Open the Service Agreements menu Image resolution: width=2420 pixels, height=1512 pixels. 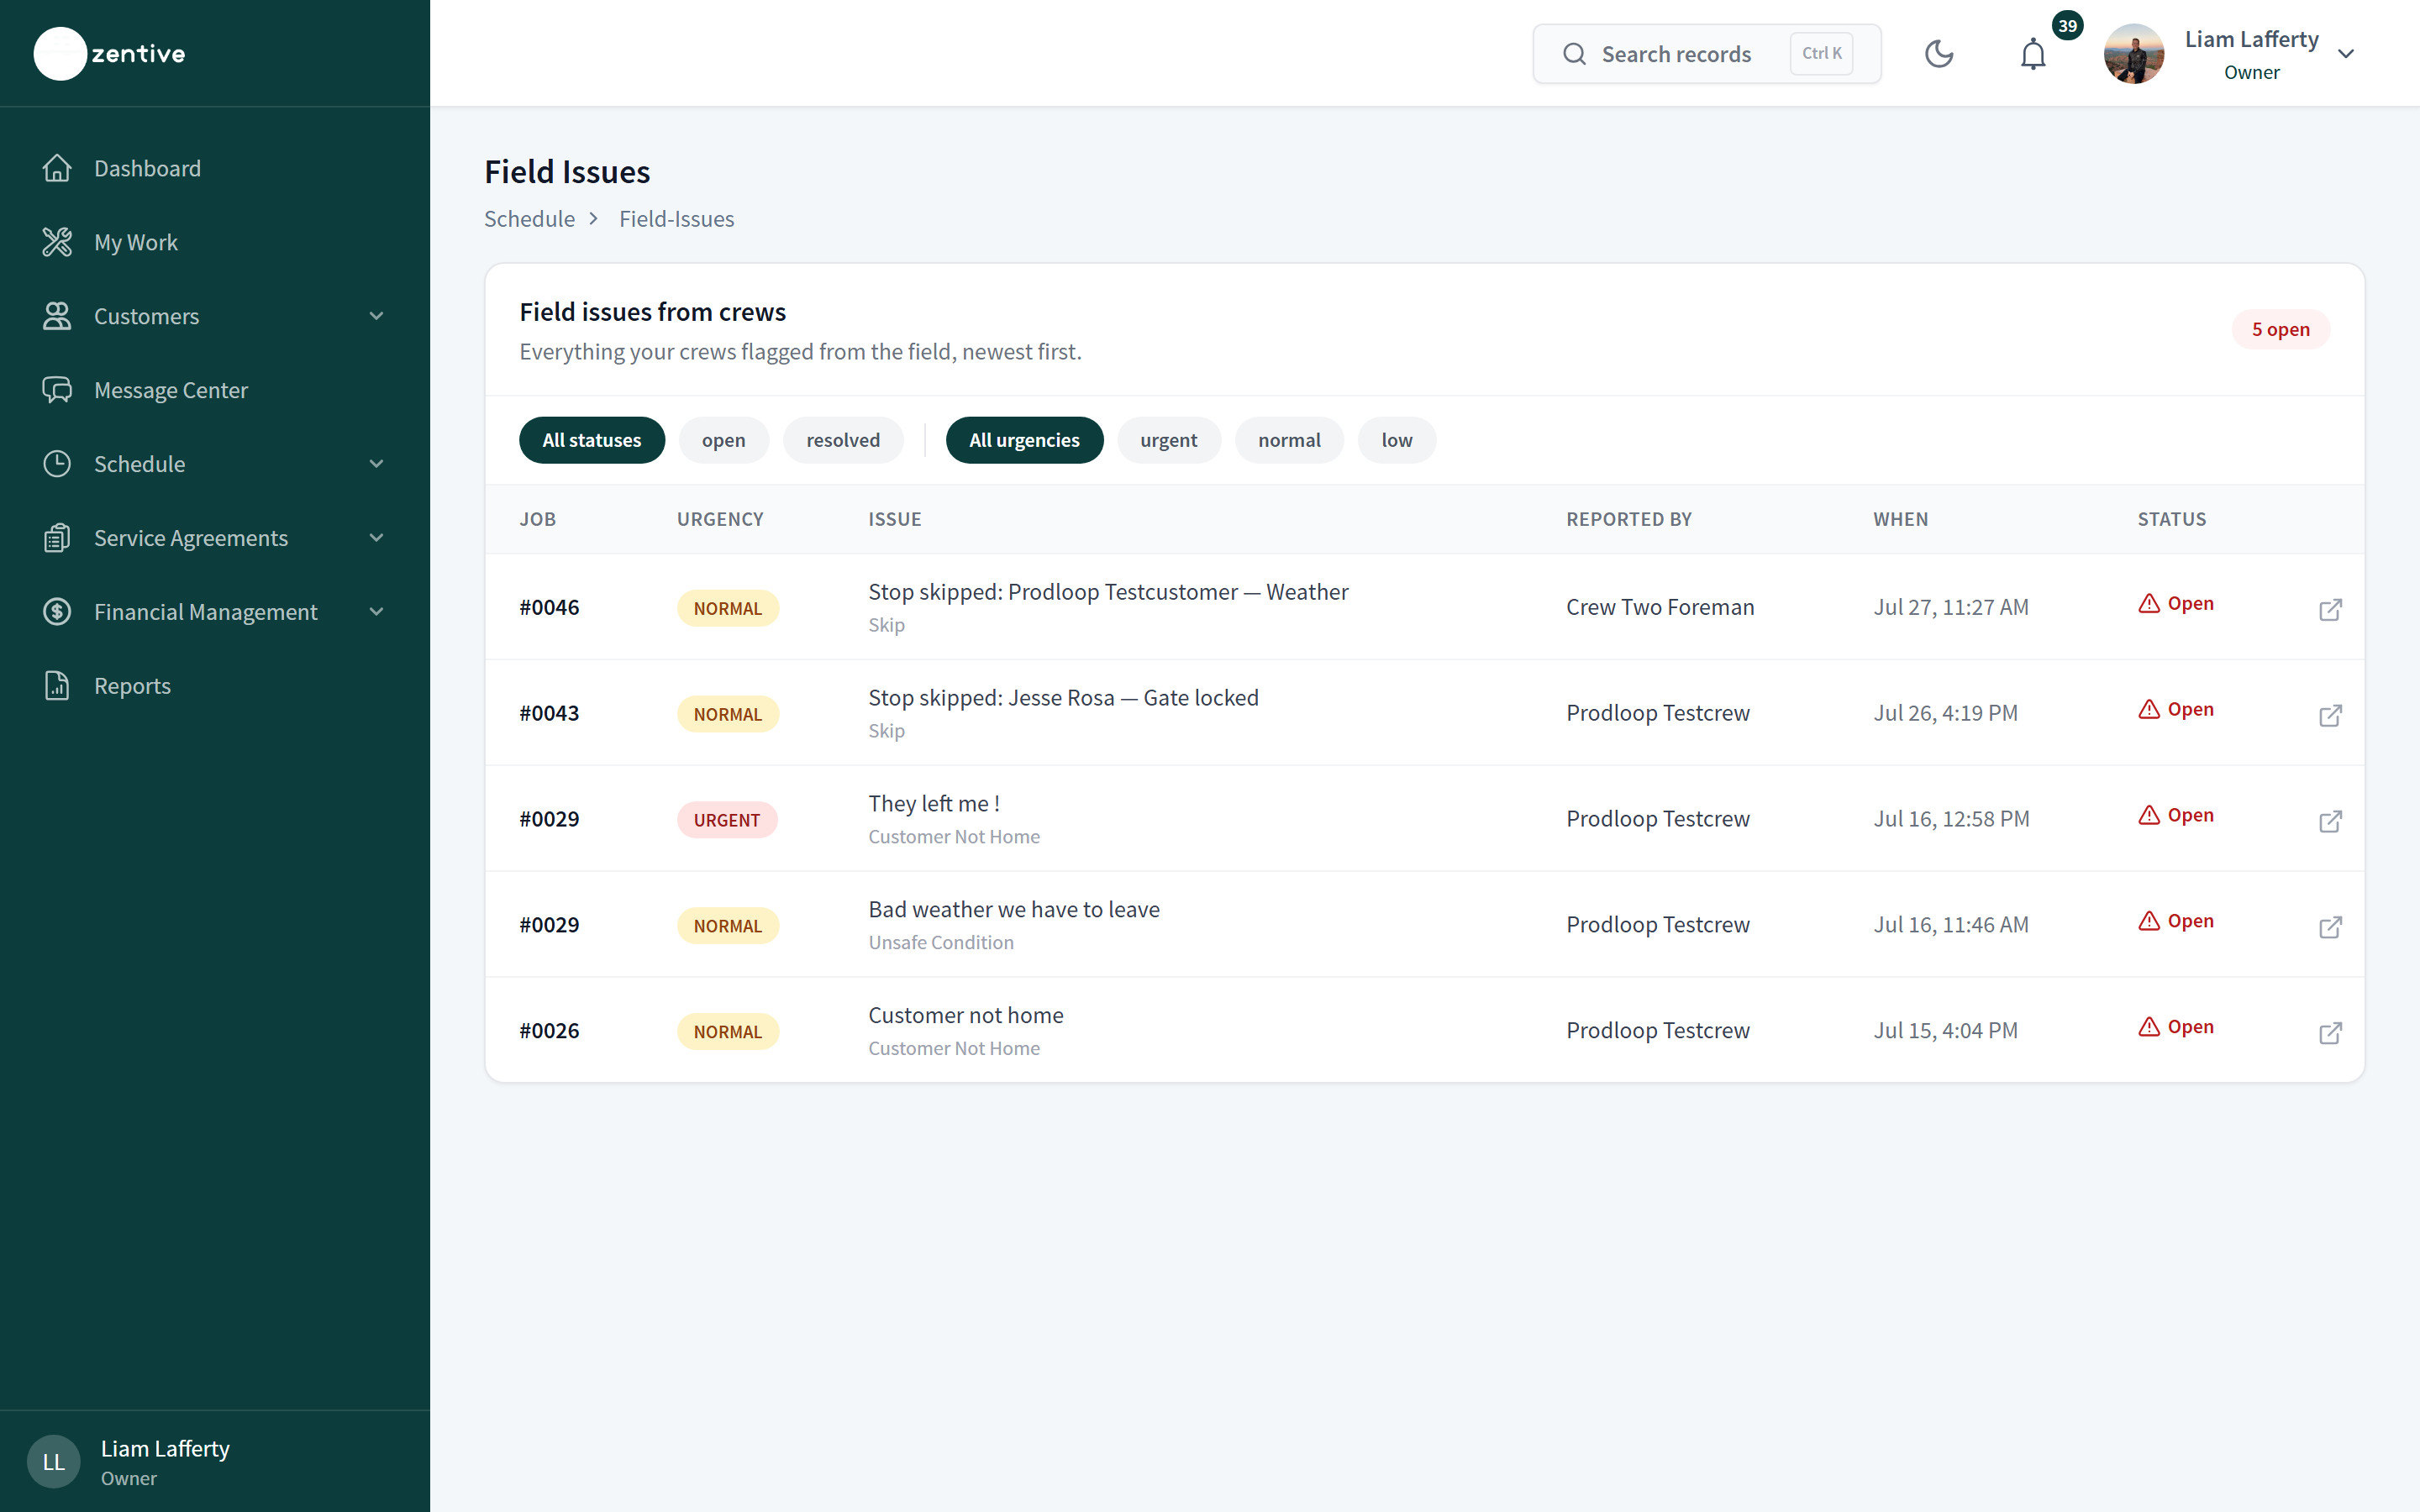pos(215,538)
